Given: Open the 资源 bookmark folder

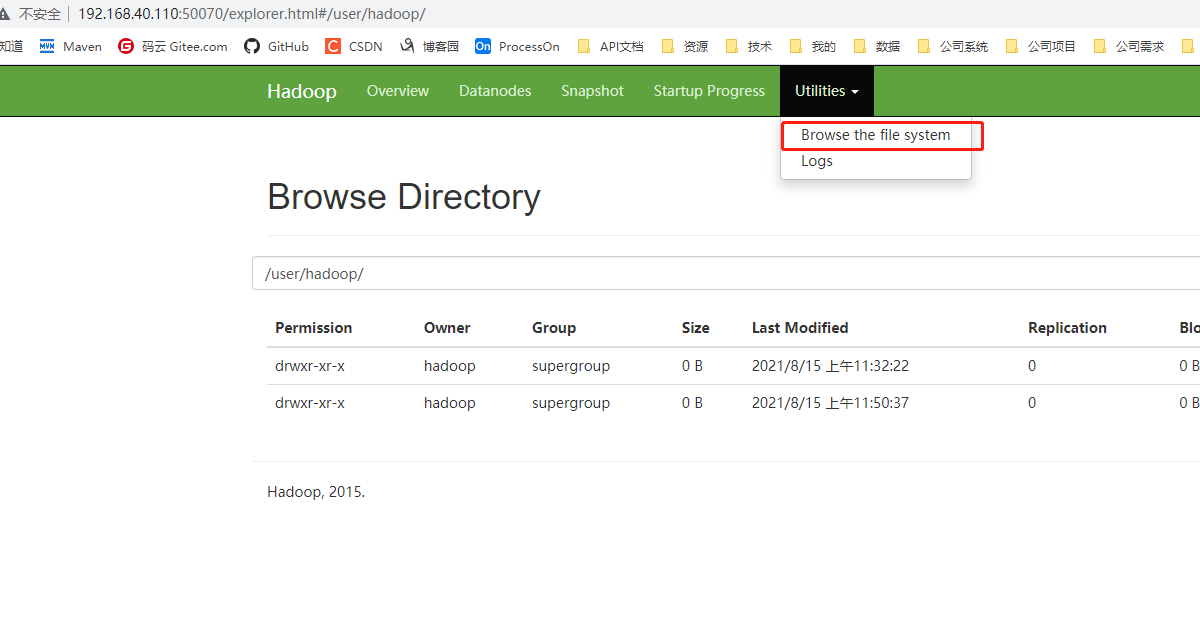Looking at the screenshot, I should [685, 46].
